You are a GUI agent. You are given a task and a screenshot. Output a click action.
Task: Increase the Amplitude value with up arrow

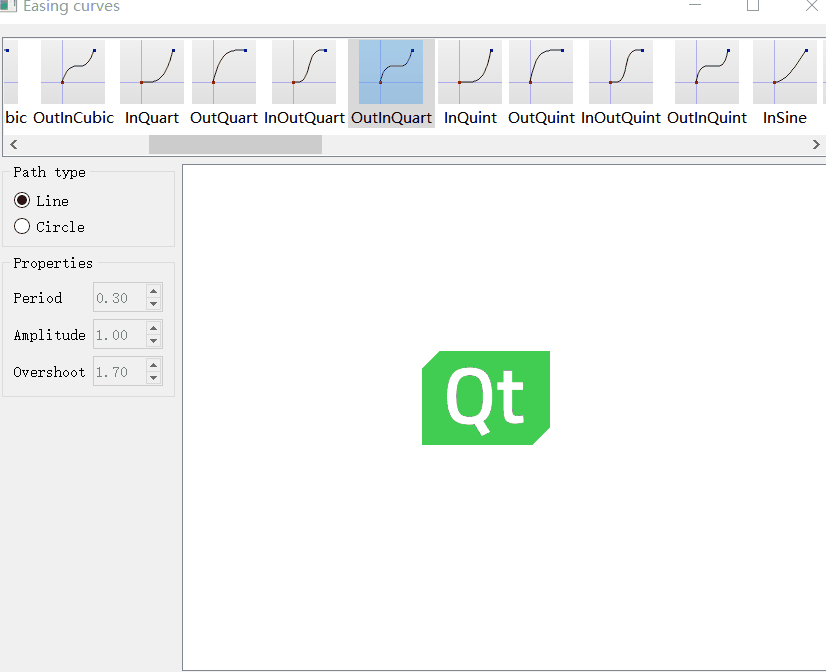[x=154, y=328]
